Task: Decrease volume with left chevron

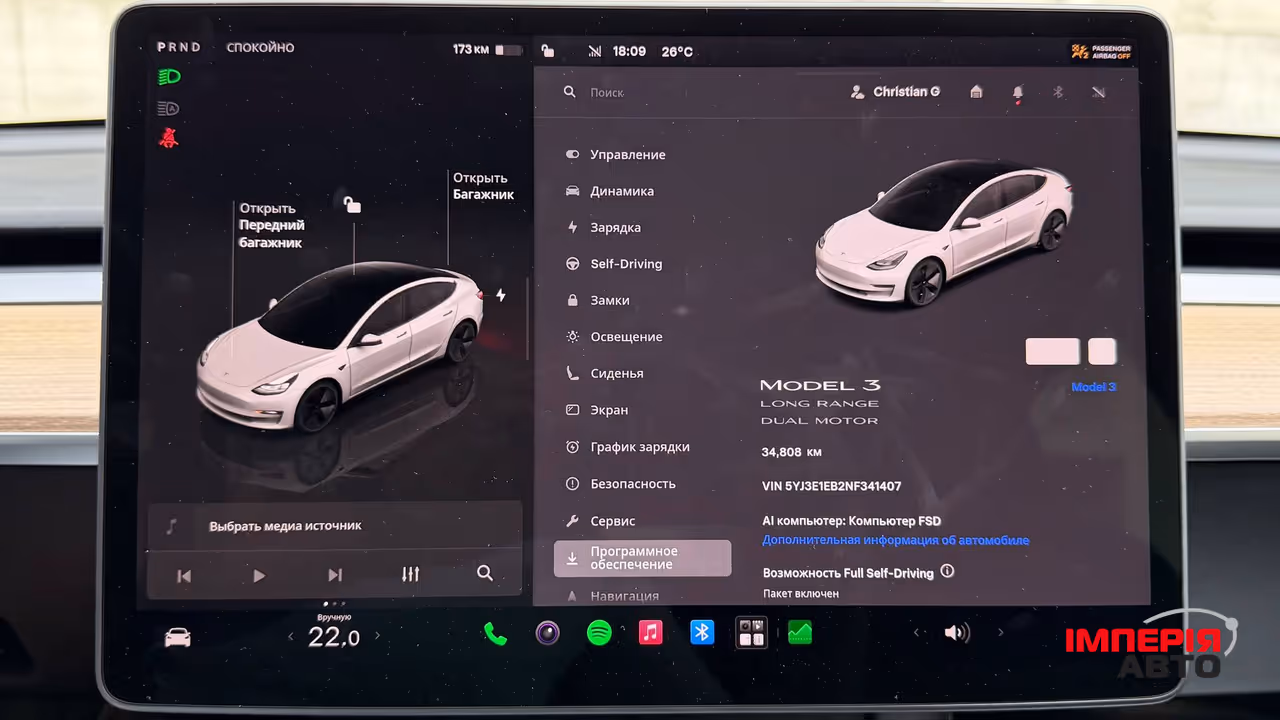Action: click(x=917, y=633)
